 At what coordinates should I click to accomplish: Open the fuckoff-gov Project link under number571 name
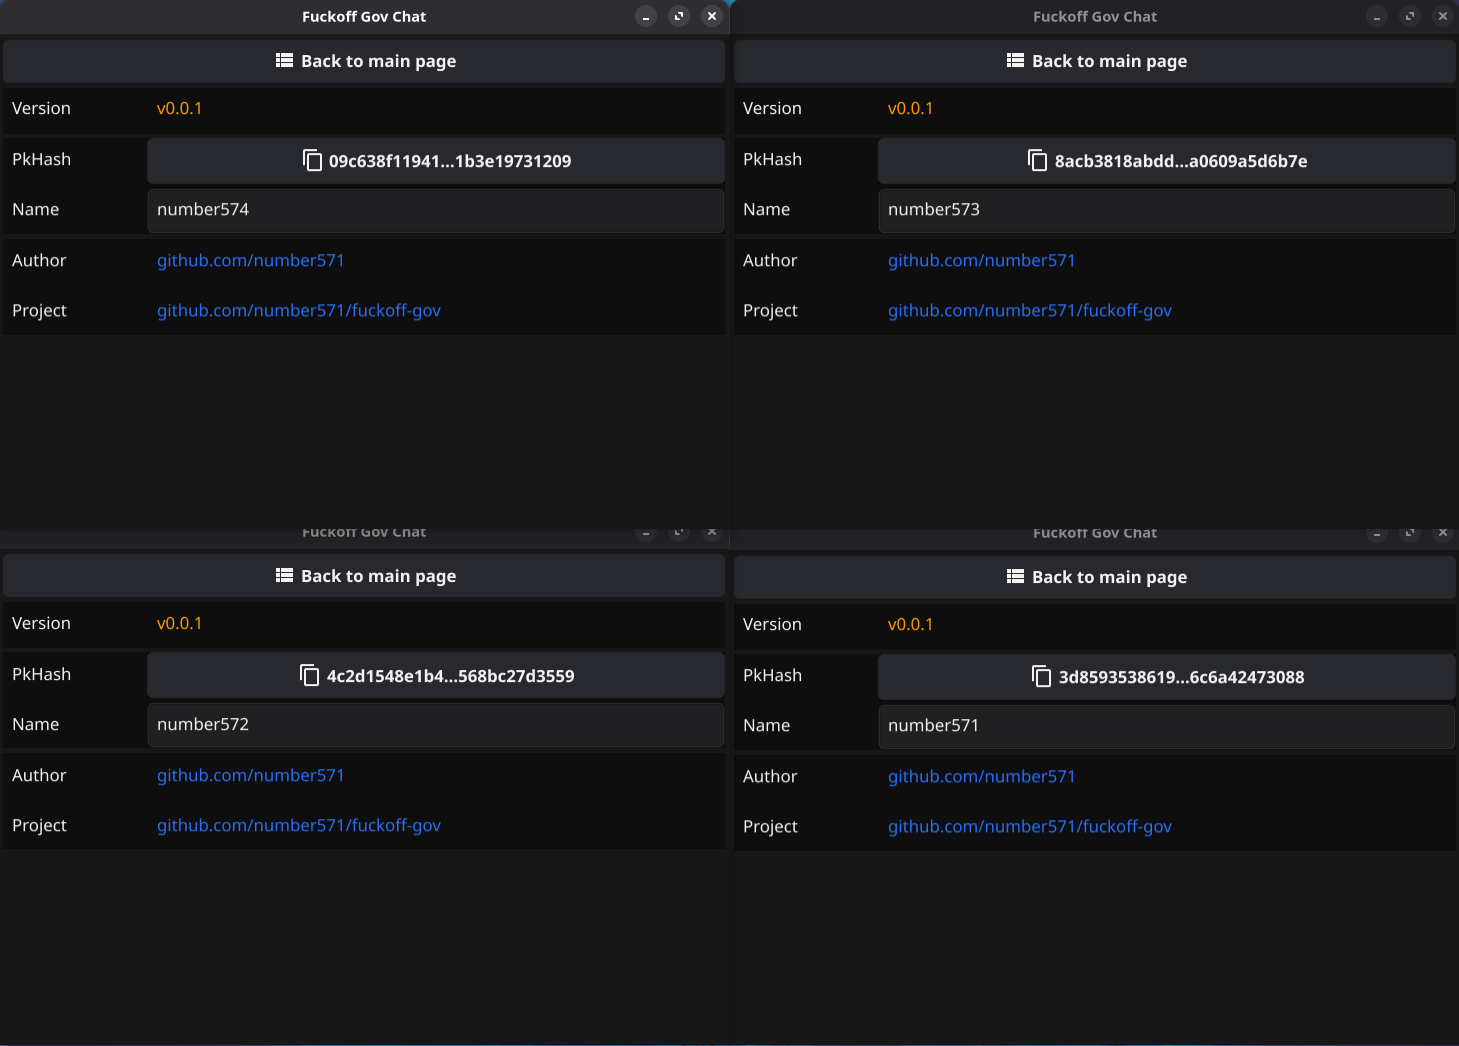tap(1029, 827)
